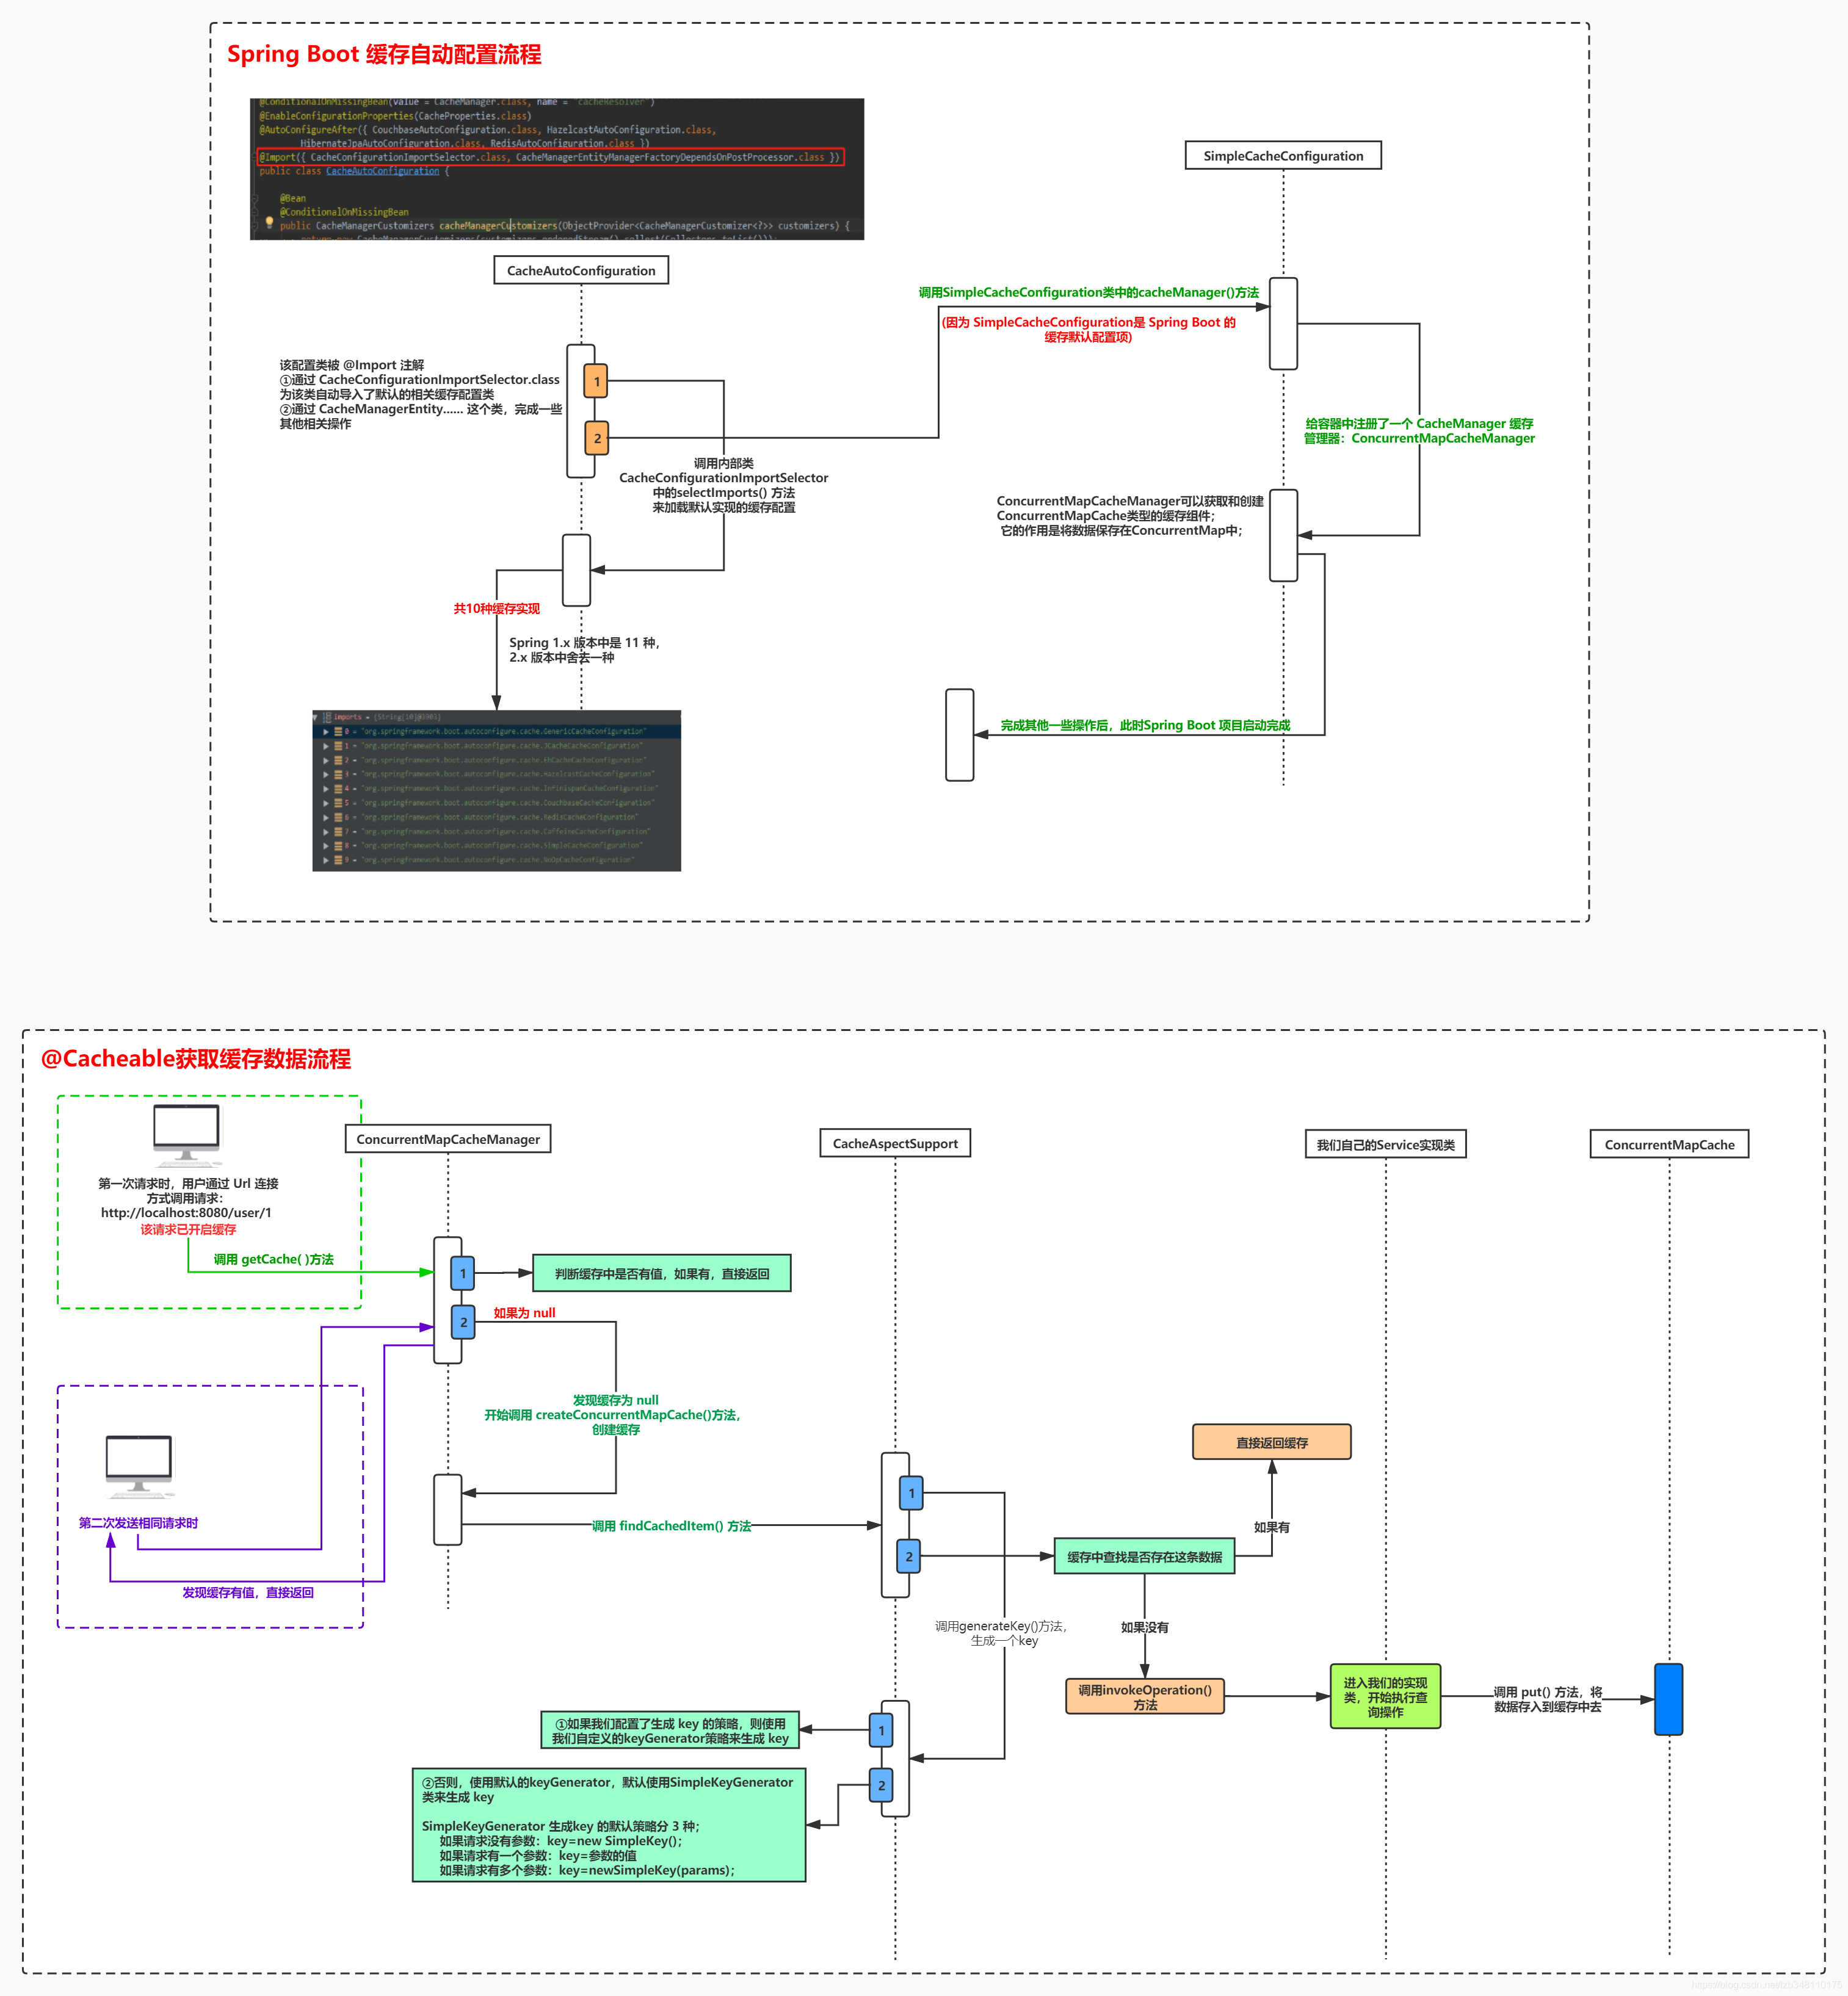Select the ConcurrentMapCache lifeline header box
Screen dimensions: 1848x1996
(x=1669, y=1144)
